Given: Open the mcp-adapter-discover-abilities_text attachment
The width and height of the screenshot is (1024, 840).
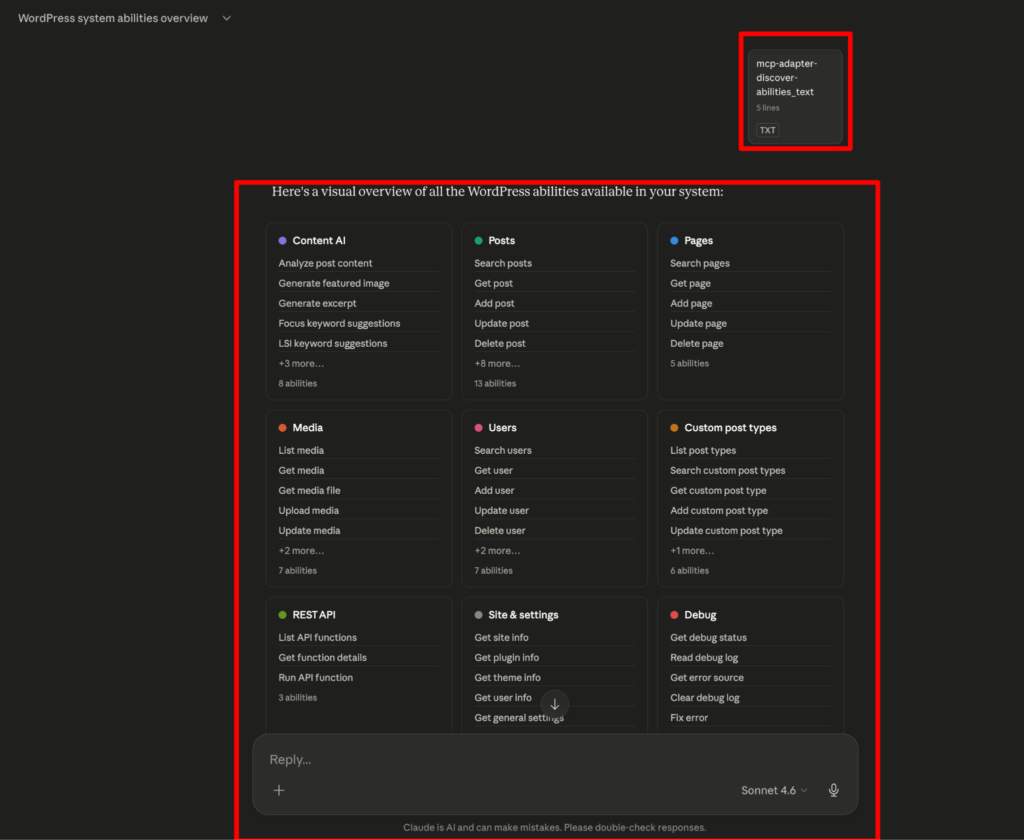Looking at the screenshot, I should (x=795, y=96).
